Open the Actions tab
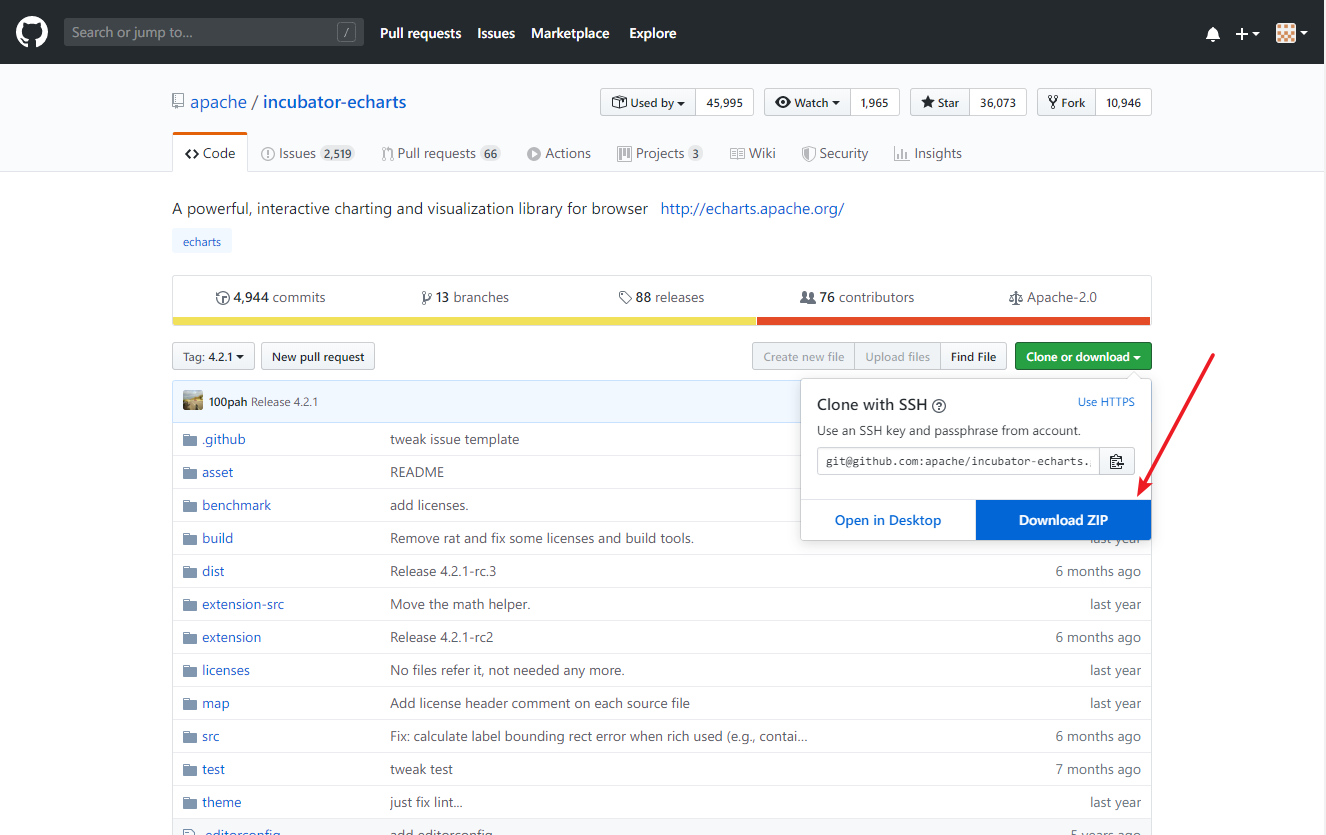The width and height of the screenshot is (1326, 835). 559,153
